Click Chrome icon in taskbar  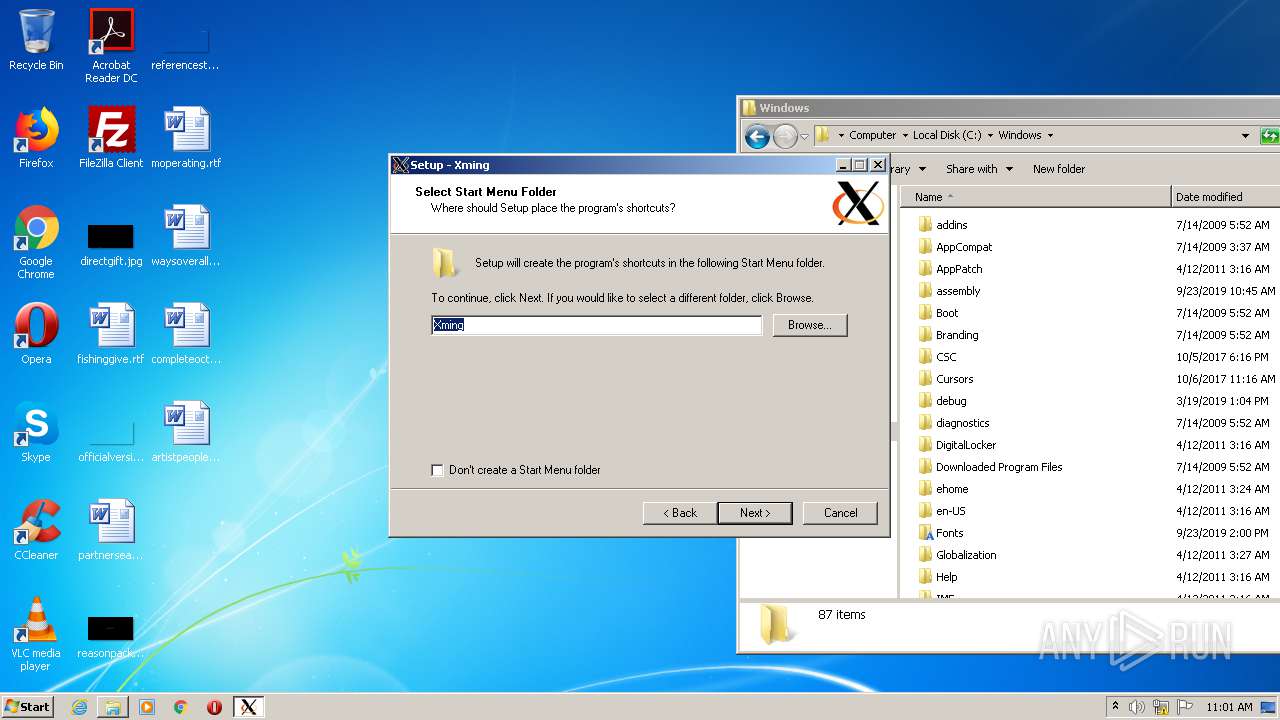click(x=181, y=707)
